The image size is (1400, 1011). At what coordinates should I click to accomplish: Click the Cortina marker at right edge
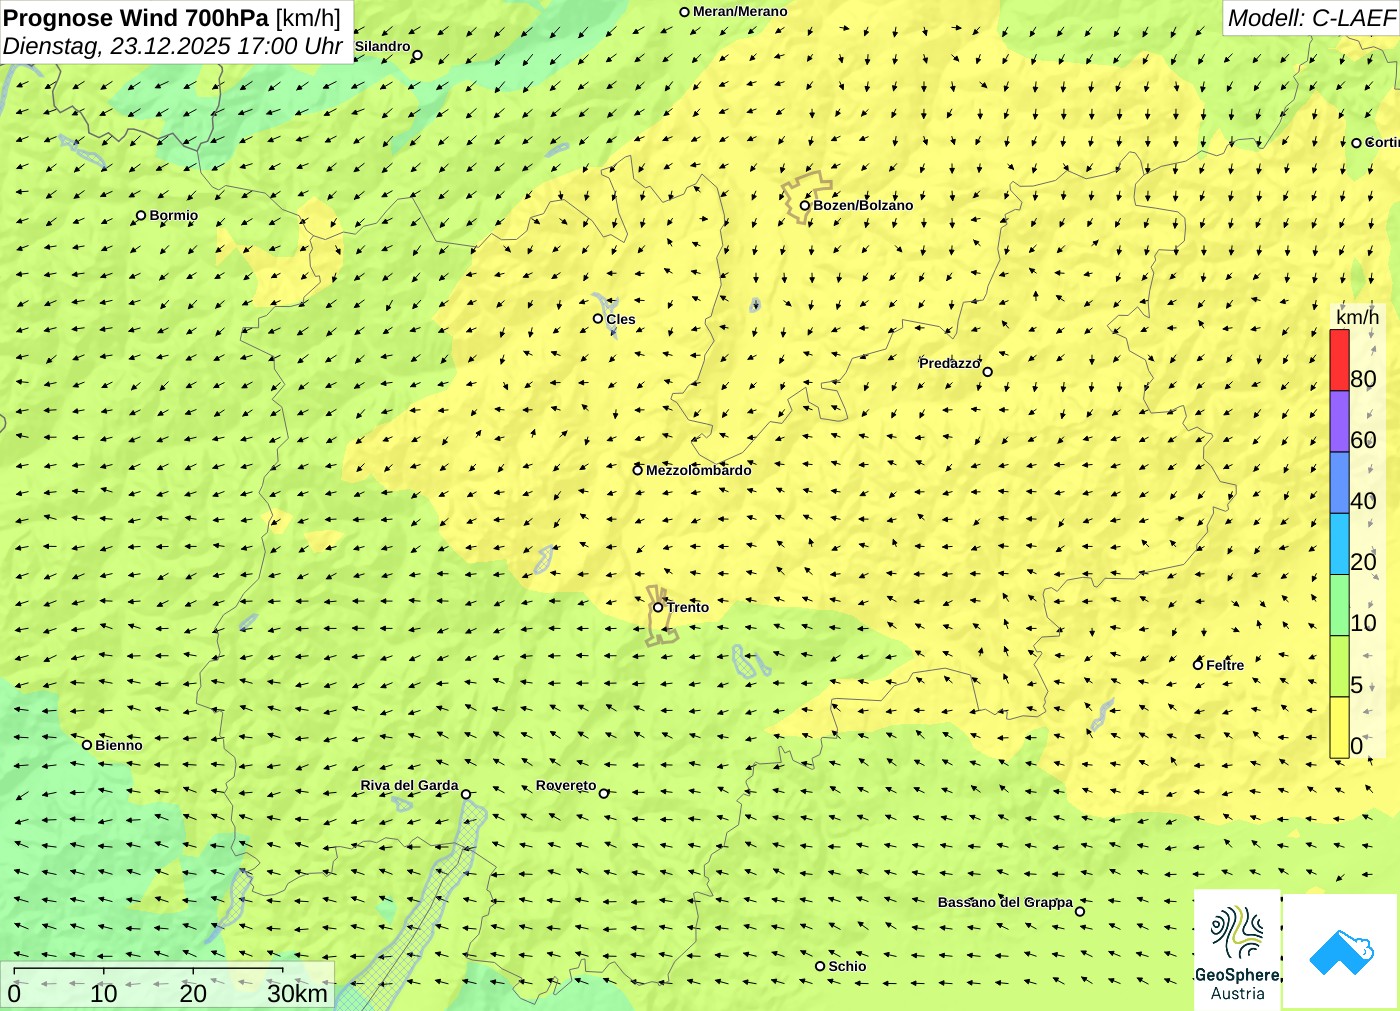point(1357,143)
